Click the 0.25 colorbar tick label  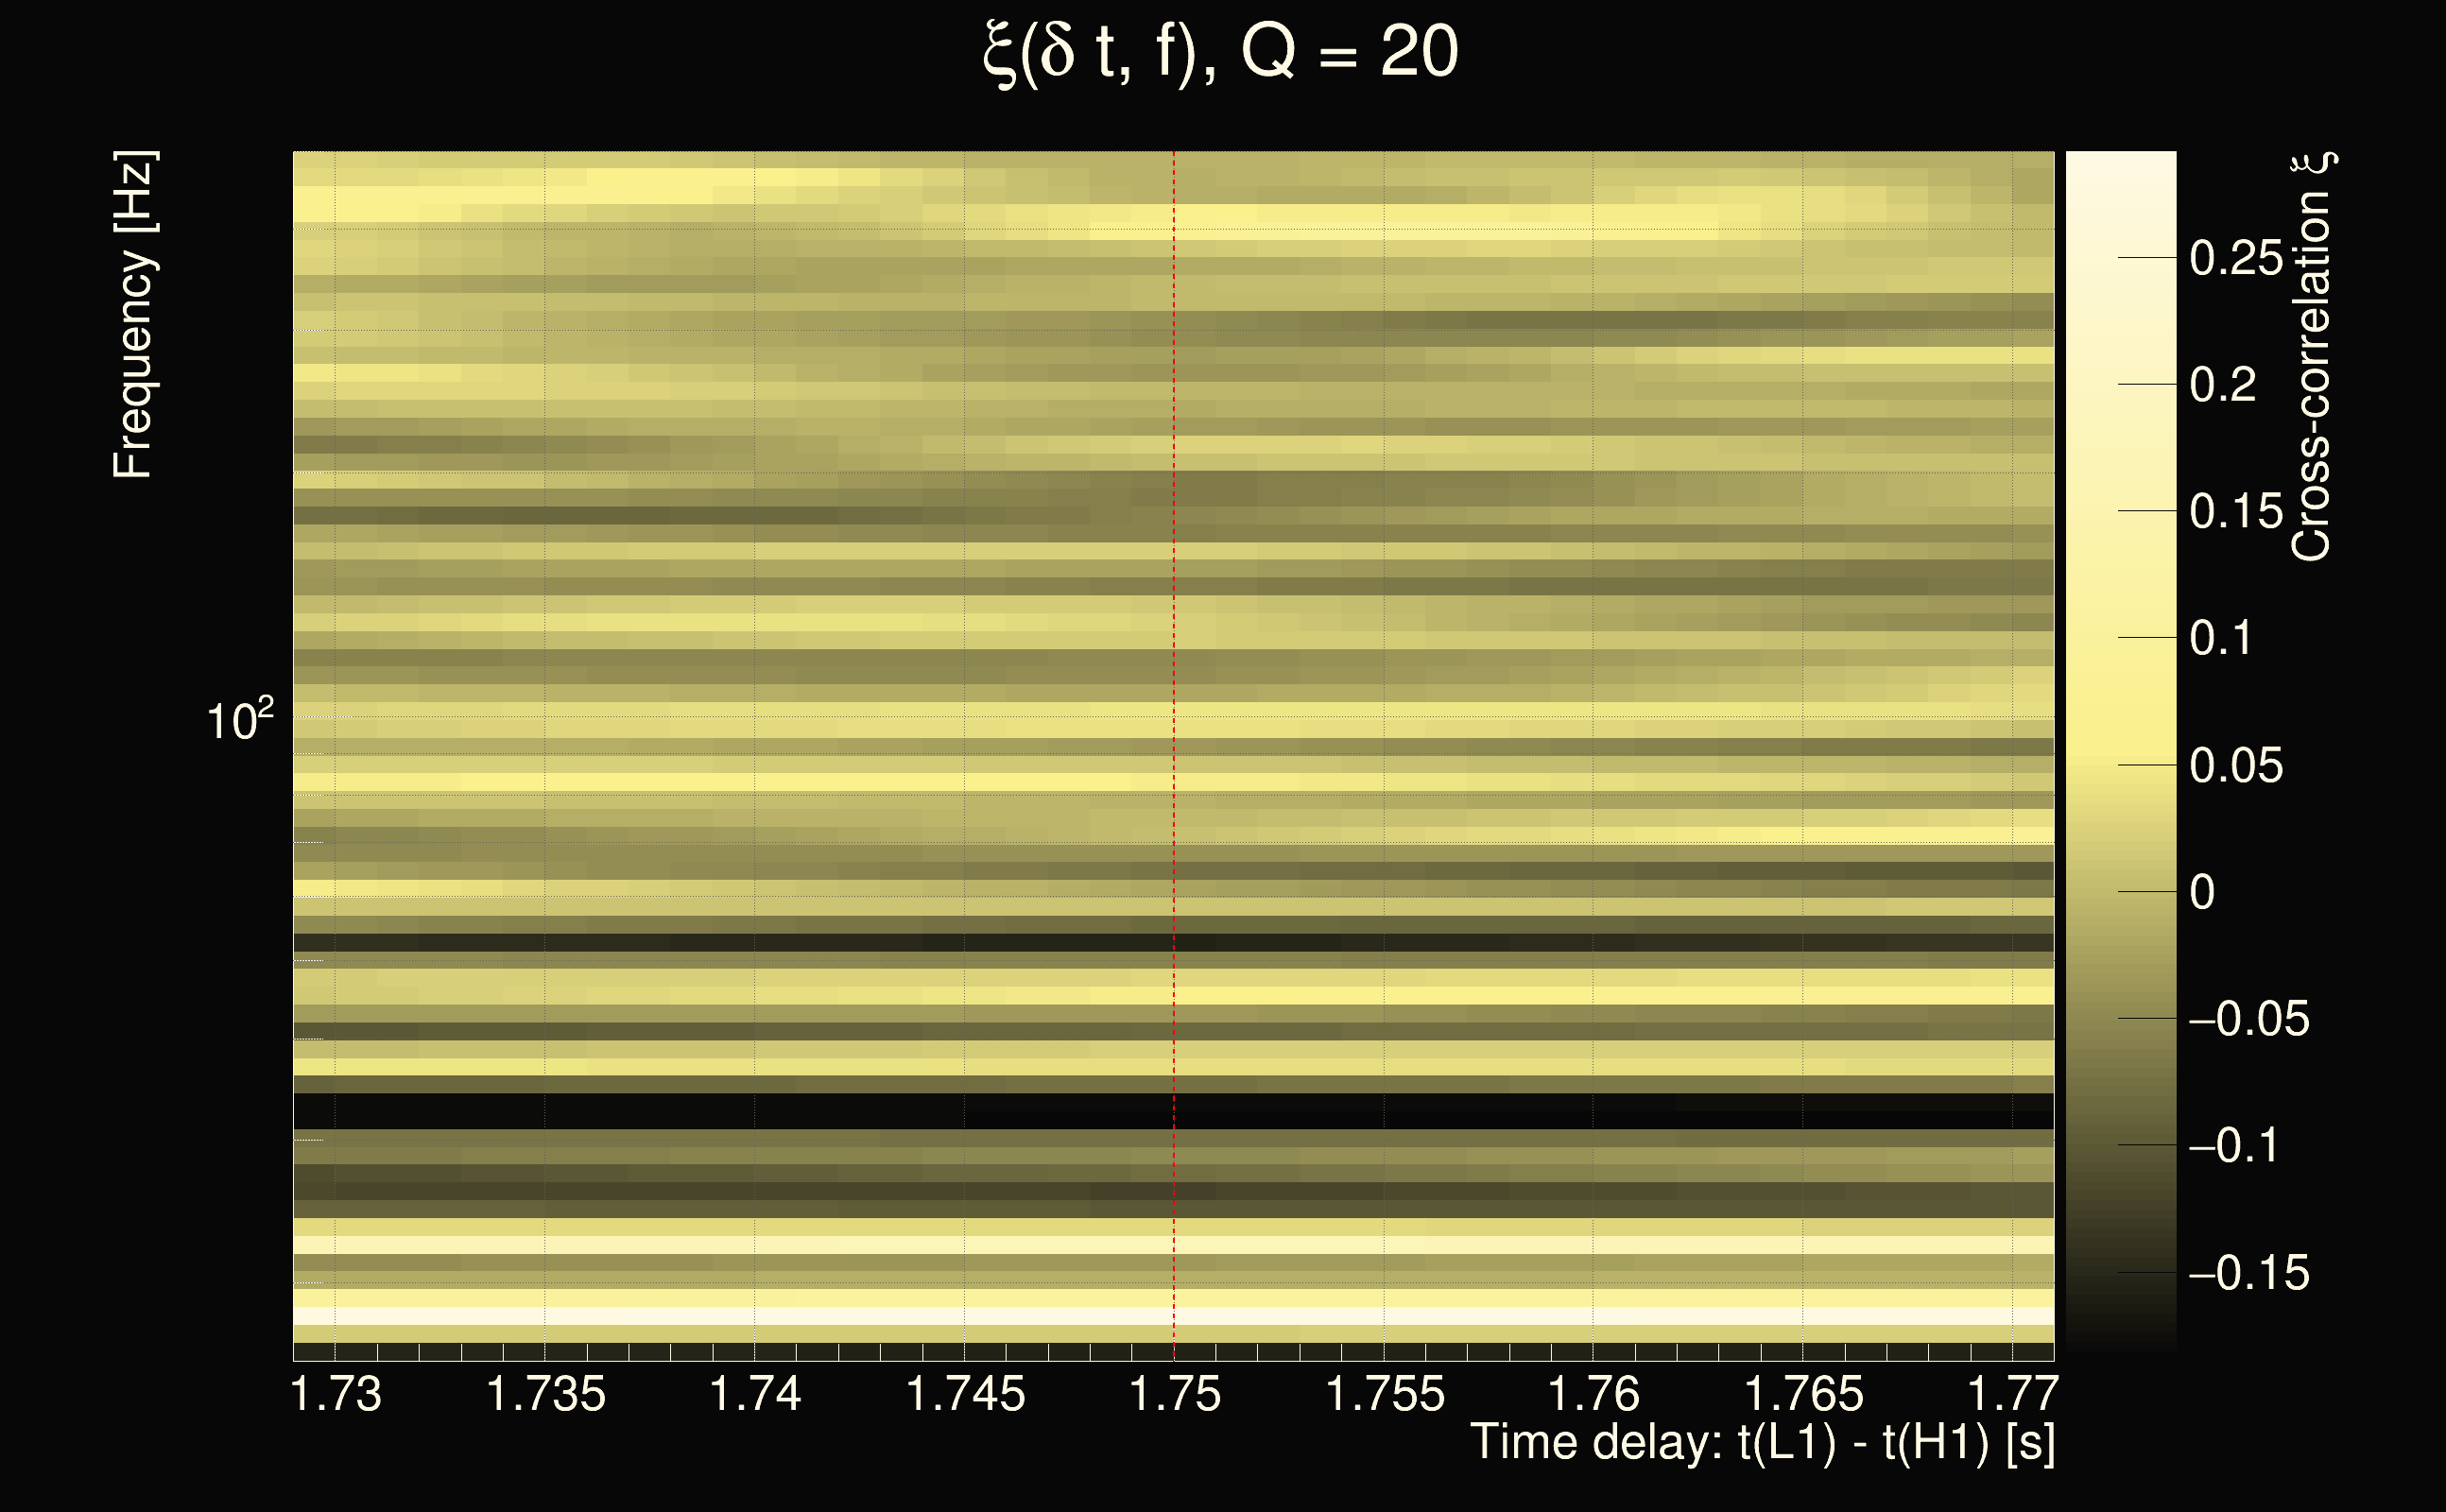2236,258
